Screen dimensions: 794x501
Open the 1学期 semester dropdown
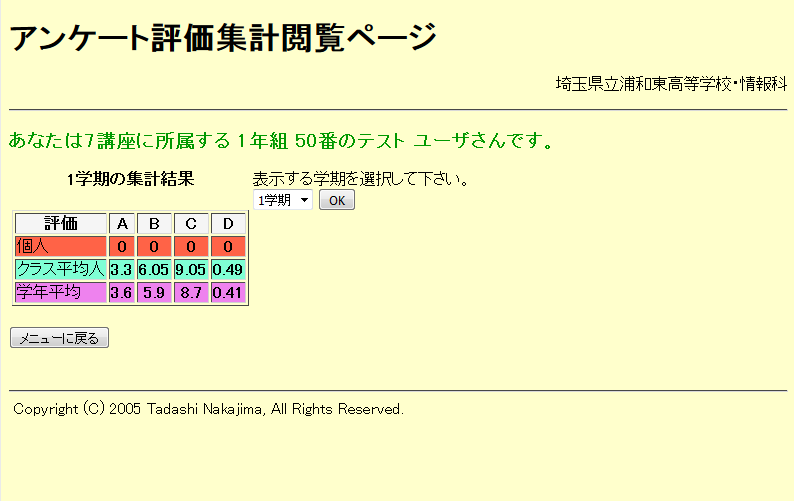[x=283, y=200]
